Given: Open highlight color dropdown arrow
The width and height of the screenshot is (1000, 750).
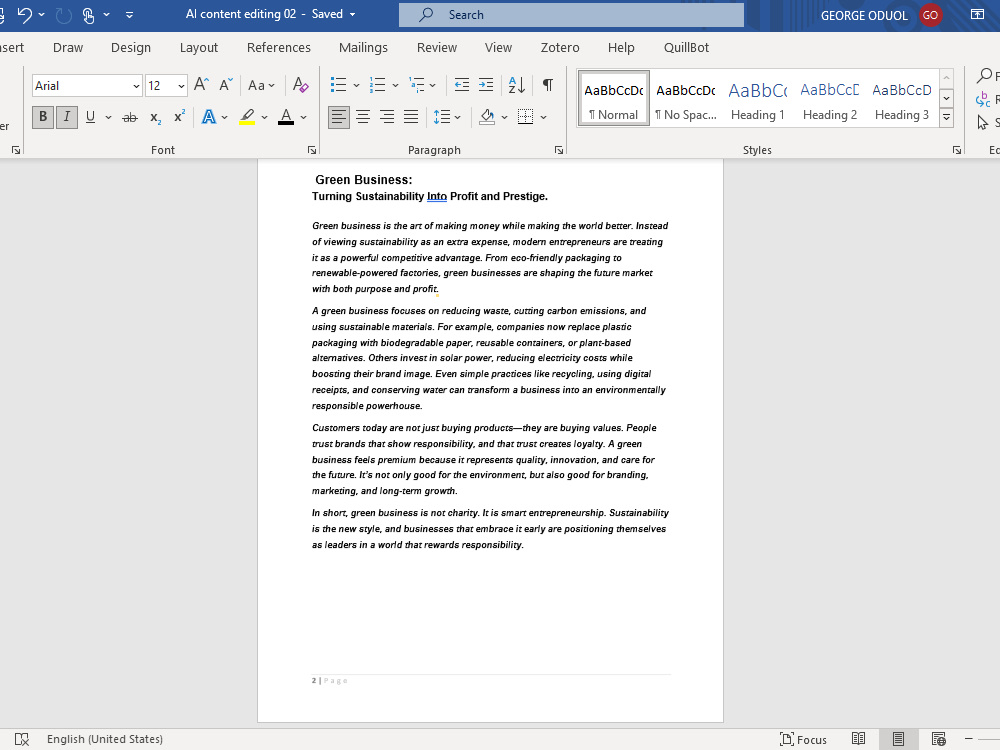Looking at the screenshot, I should (x=265, y=117).
